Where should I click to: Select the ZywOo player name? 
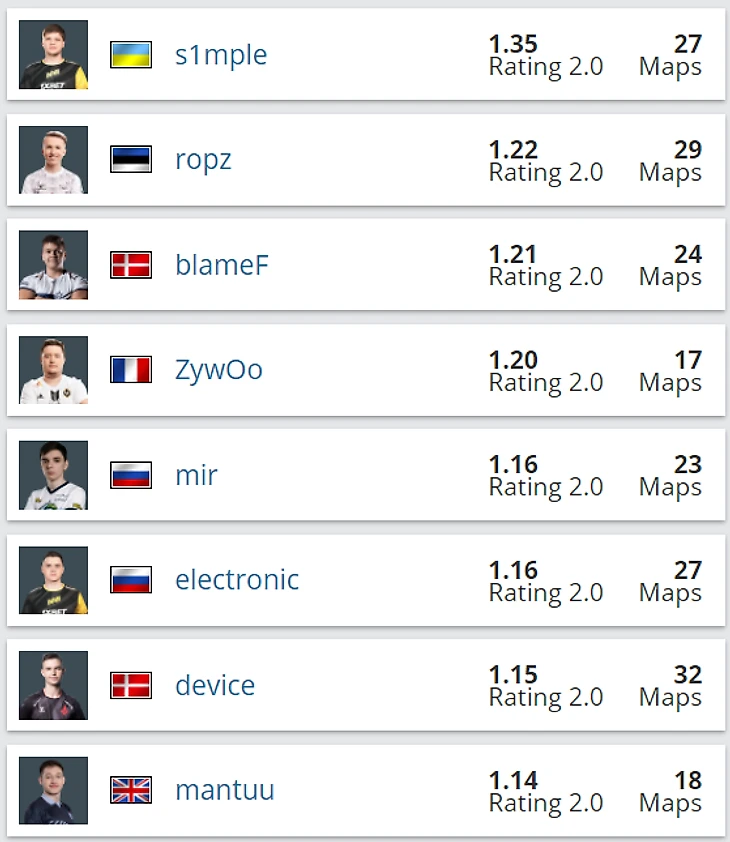[x=219, y=371]
